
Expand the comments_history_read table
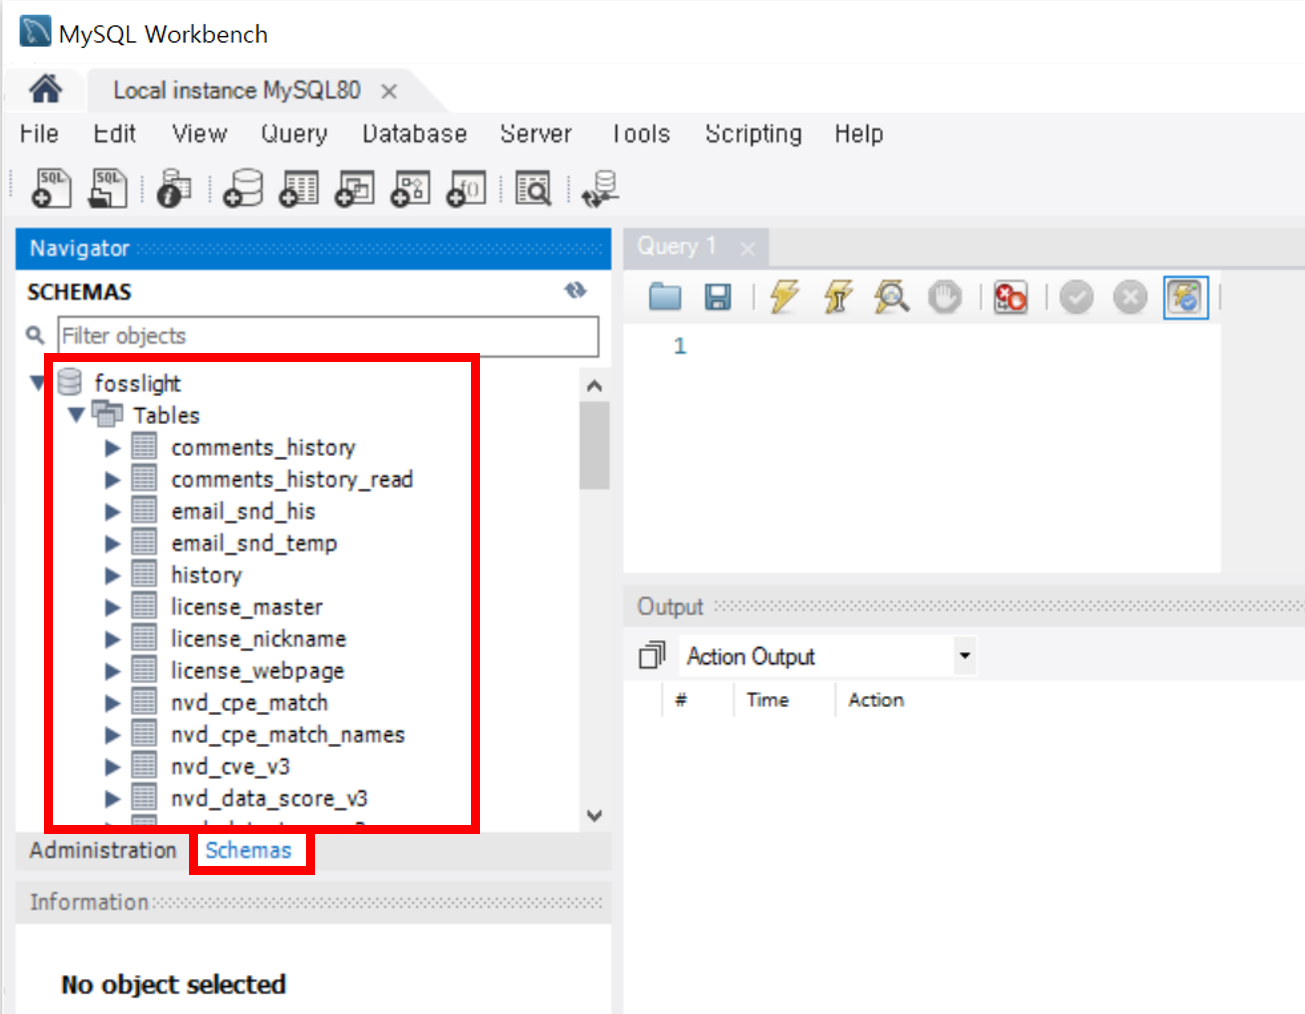tap(112, 479)
